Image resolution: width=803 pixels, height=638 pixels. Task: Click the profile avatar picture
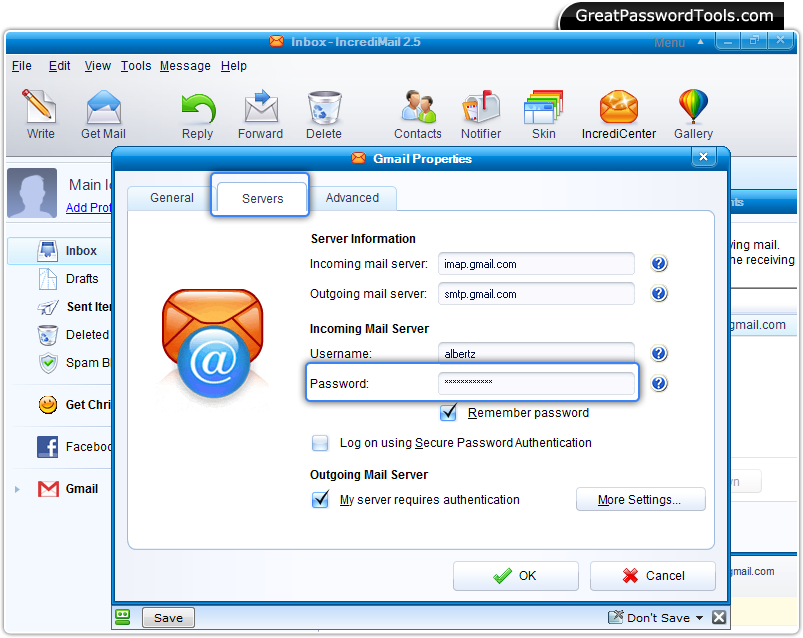pos(32,193)
